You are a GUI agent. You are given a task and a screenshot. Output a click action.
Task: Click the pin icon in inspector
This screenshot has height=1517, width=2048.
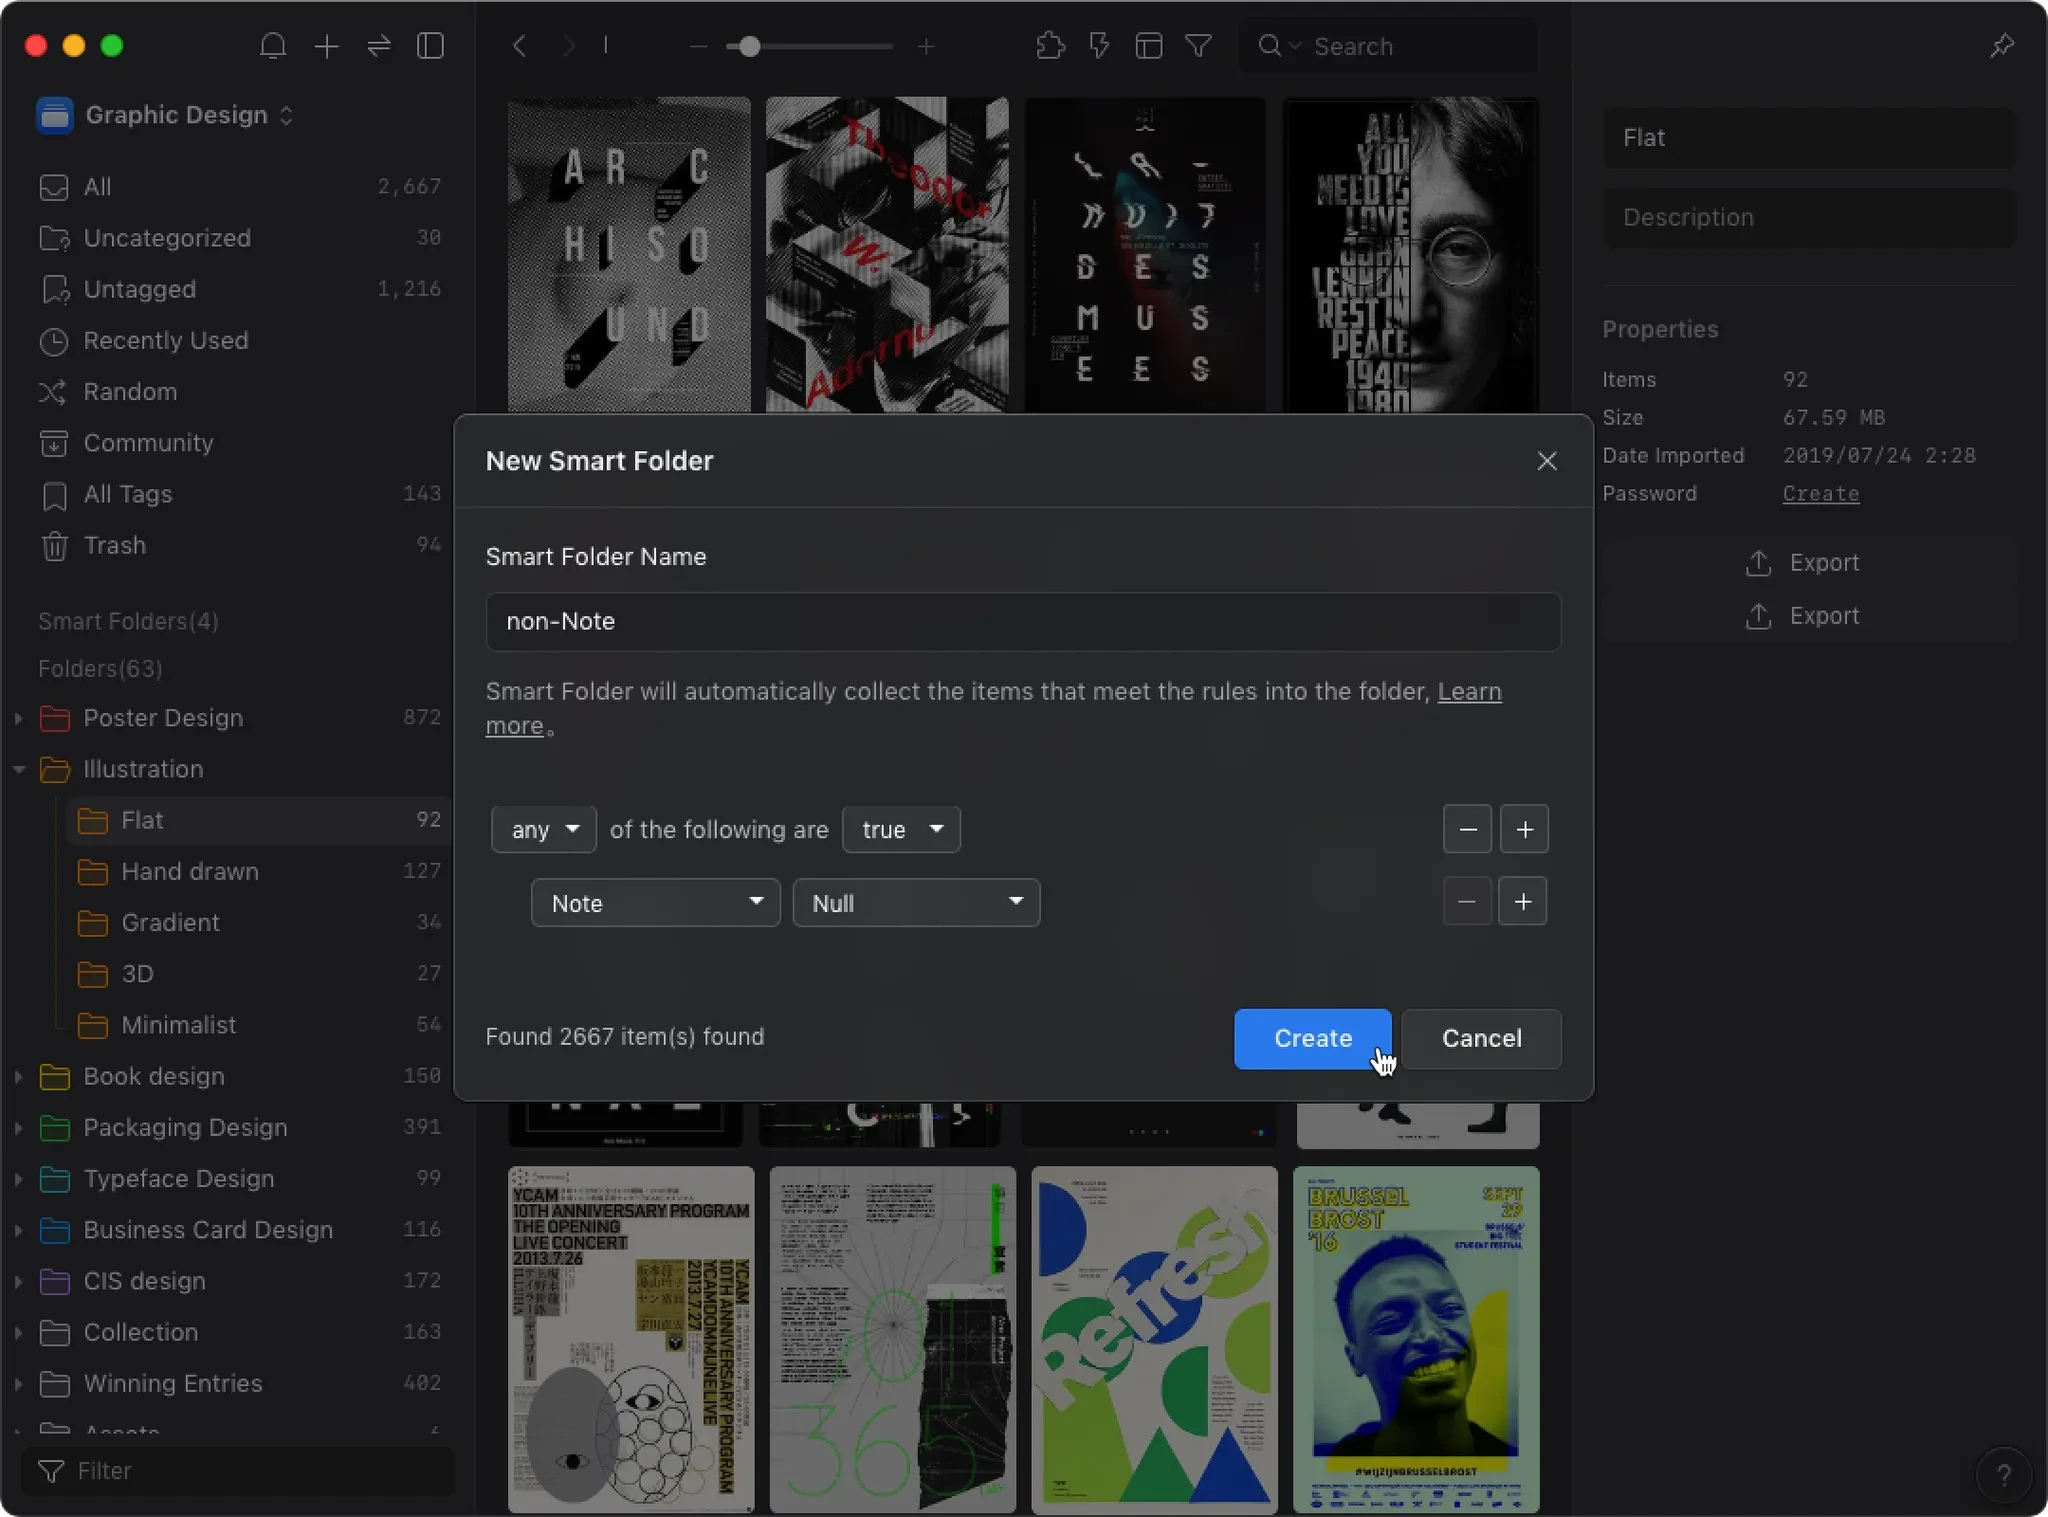(2002, 46)
